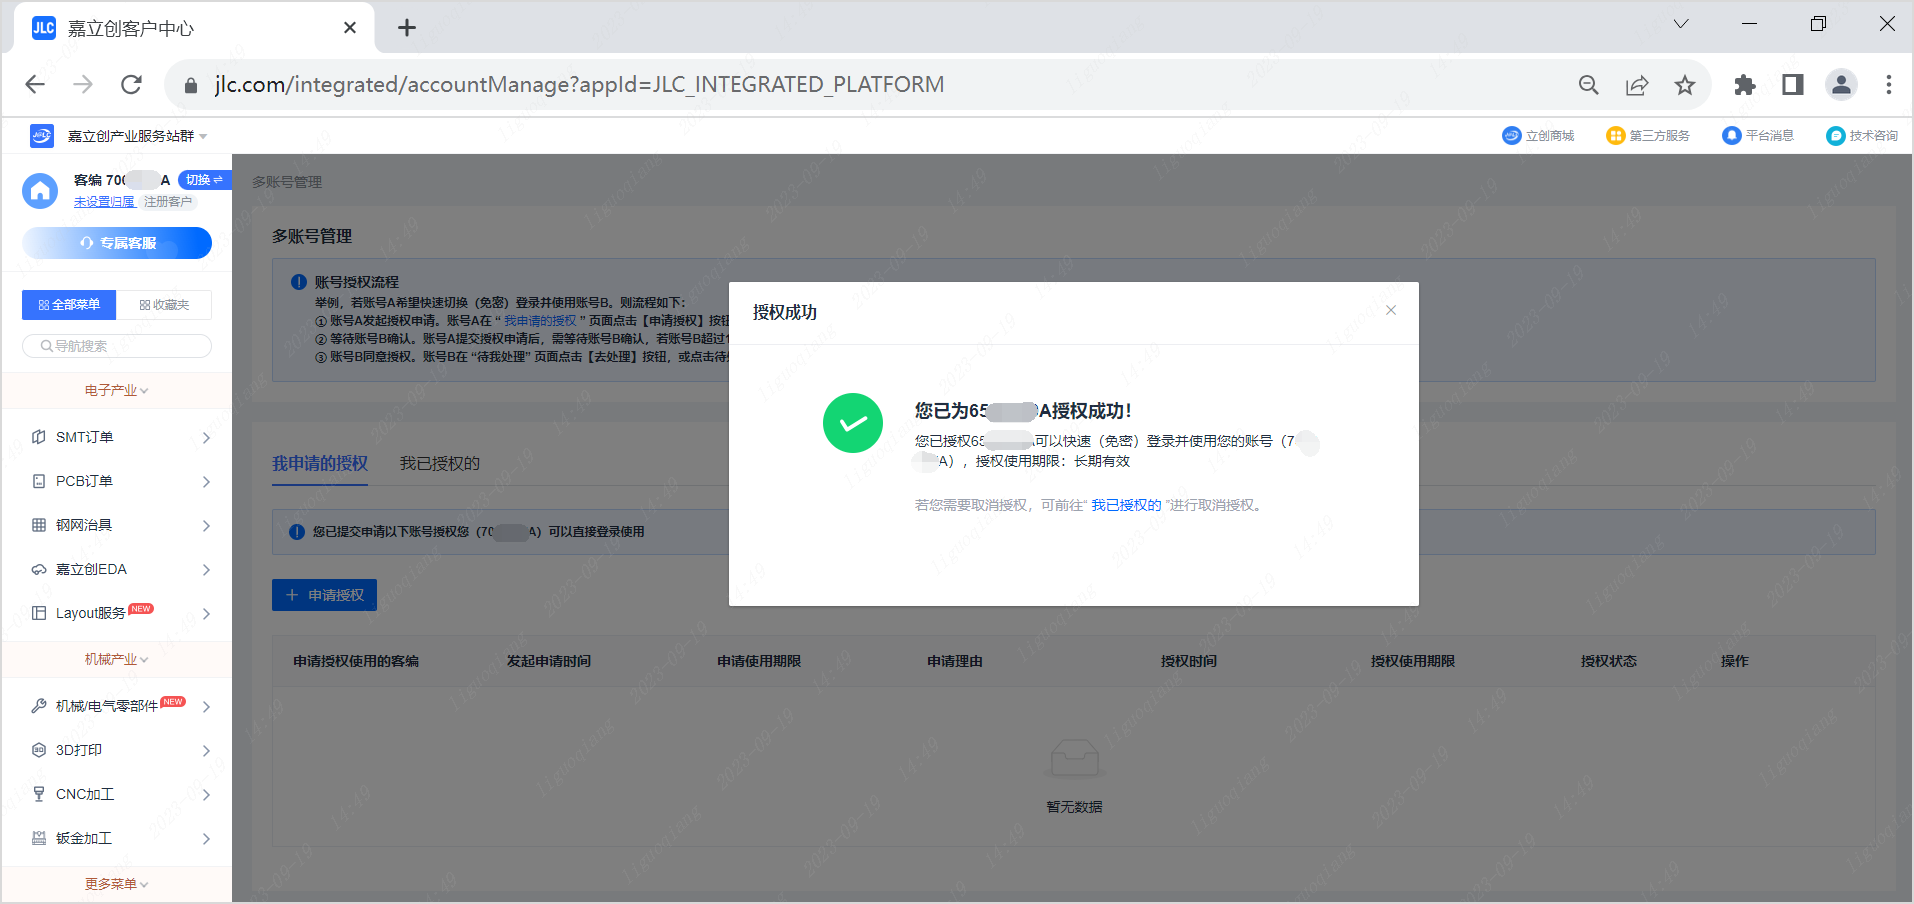Viewport: 1914px width, 904px height.
Task: Click the 我已授权的 link in dialog
Action: coord(1126,505)
